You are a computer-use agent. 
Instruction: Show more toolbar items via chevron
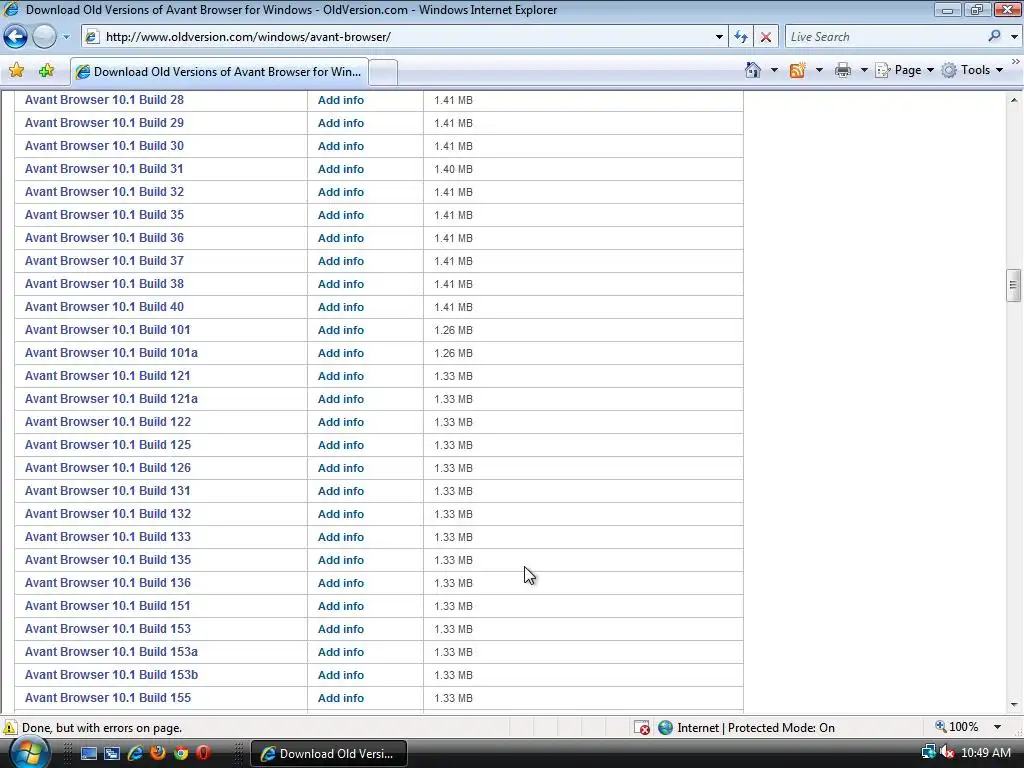(x=1016, y=61)
